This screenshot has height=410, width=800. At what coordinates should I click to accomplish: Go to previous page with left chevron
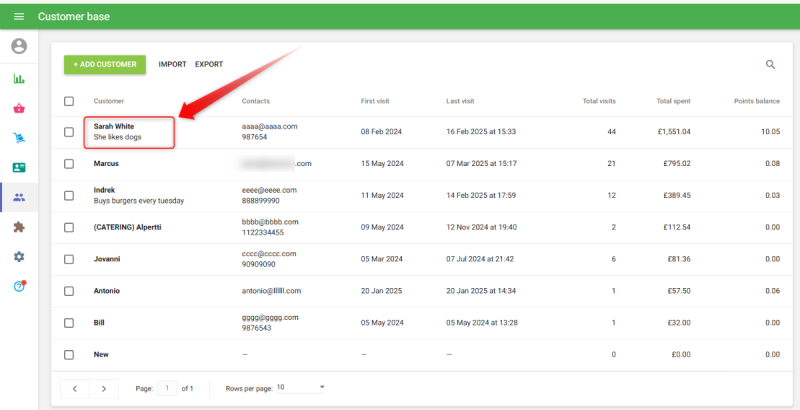pos(75,388)
